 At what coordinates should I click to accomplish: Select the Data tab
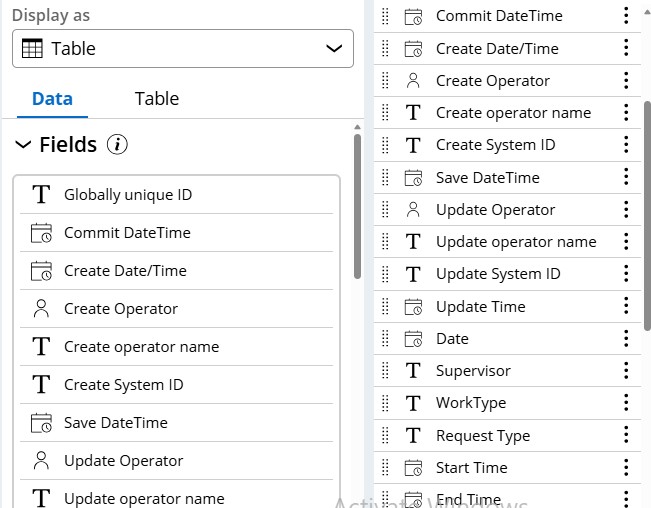52,98
